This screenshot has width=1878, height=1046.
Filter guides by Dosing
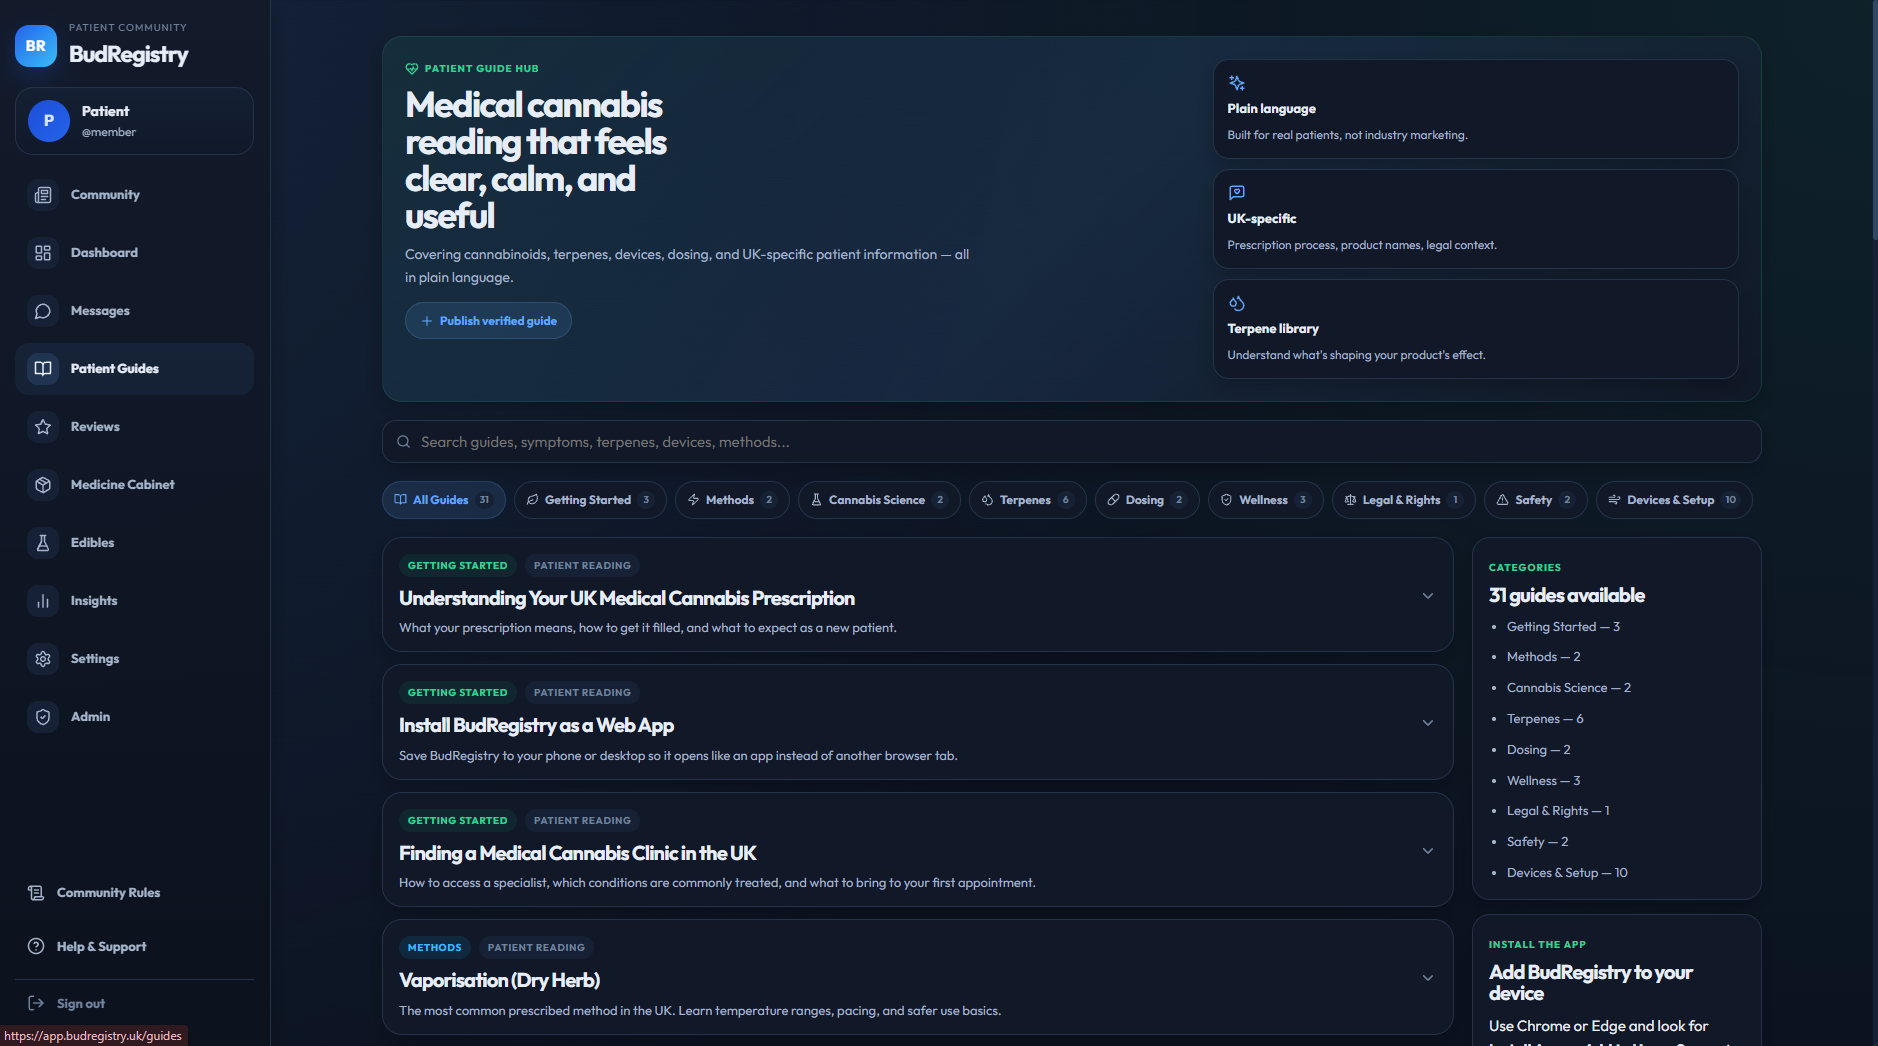(x=1147, y=500)
